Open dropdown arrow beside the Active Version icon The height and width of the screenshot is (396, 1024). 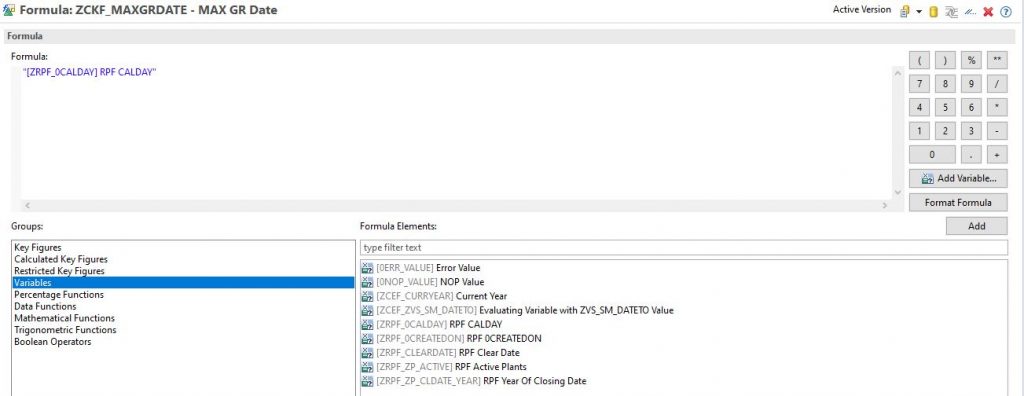coord(919,12)
